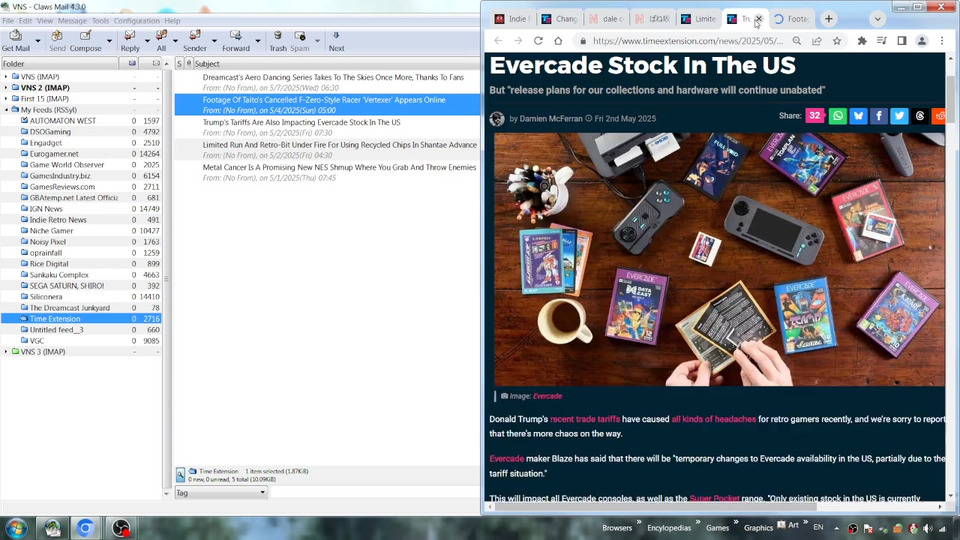Click author name Damien McFerran
The height and width of the screenshot is (540, 960).
click(x=550, y=119)
